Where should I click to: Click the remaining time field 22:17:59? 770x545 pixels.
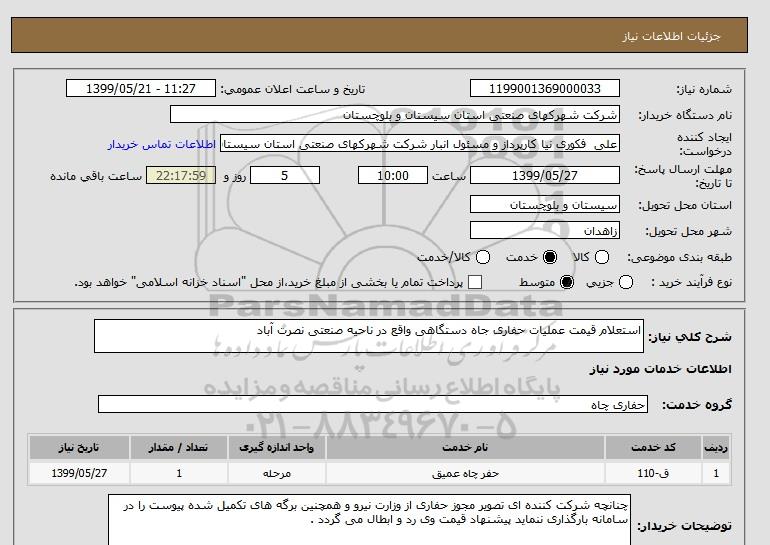181,175
